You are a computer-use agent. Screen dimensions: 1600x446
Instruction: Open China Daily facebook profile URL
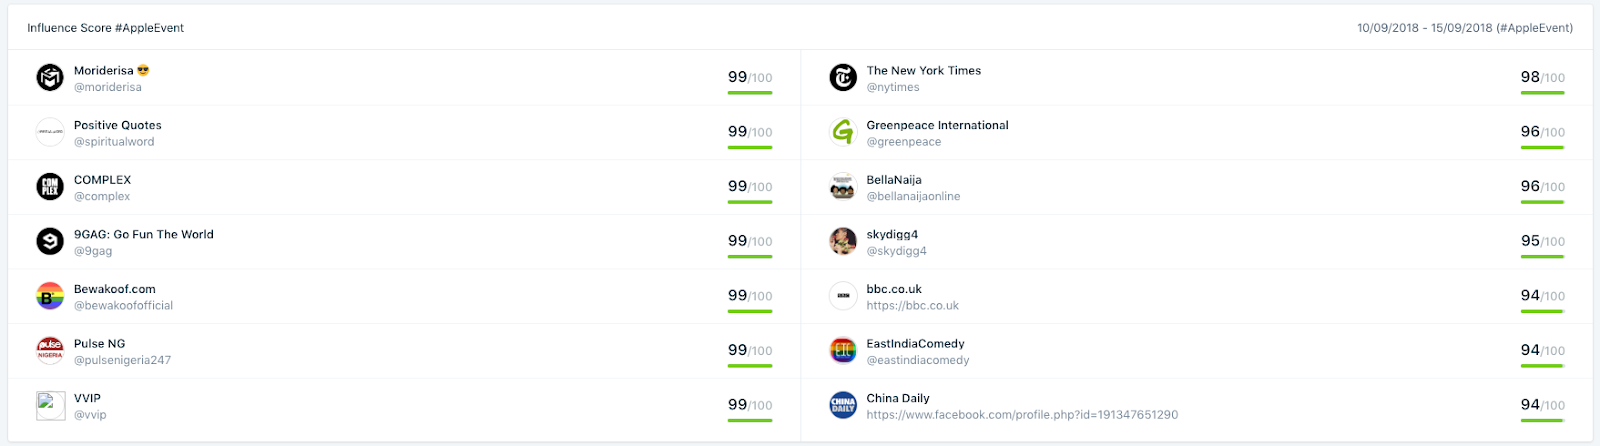point(1022,415)
